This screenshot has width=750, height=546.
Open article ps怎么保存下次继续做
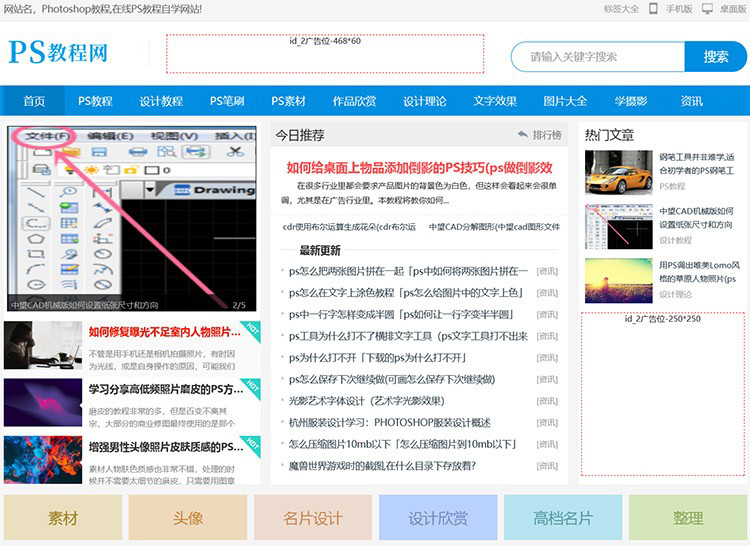pyautogui.click(x=392, y=380)
